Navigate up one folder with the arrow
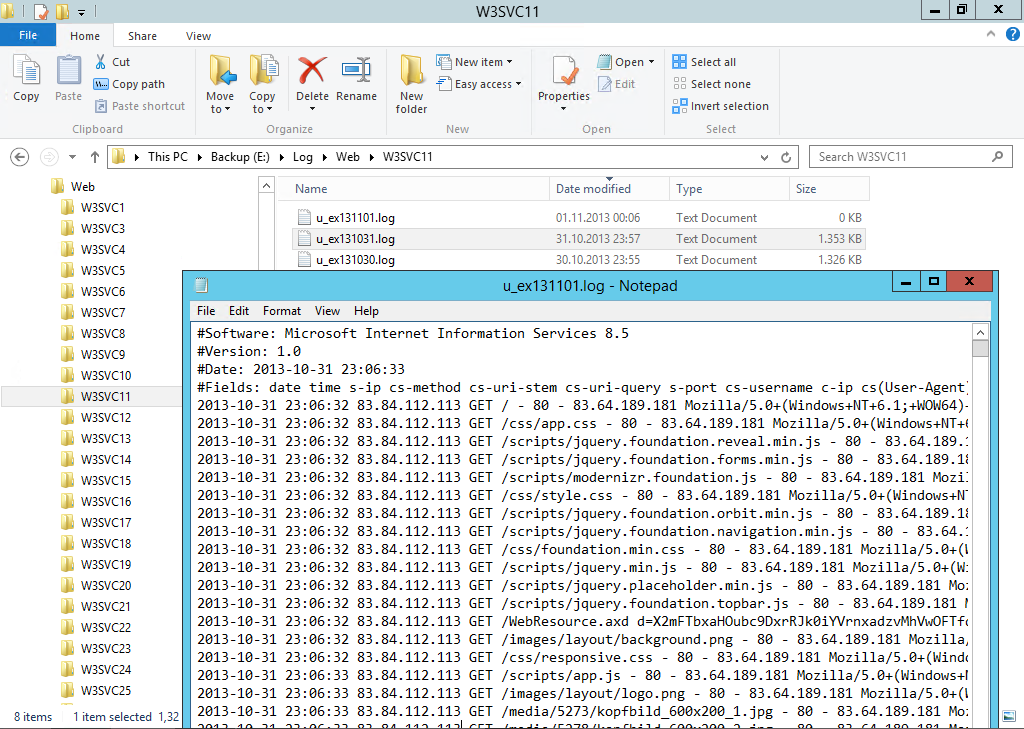 96,157
